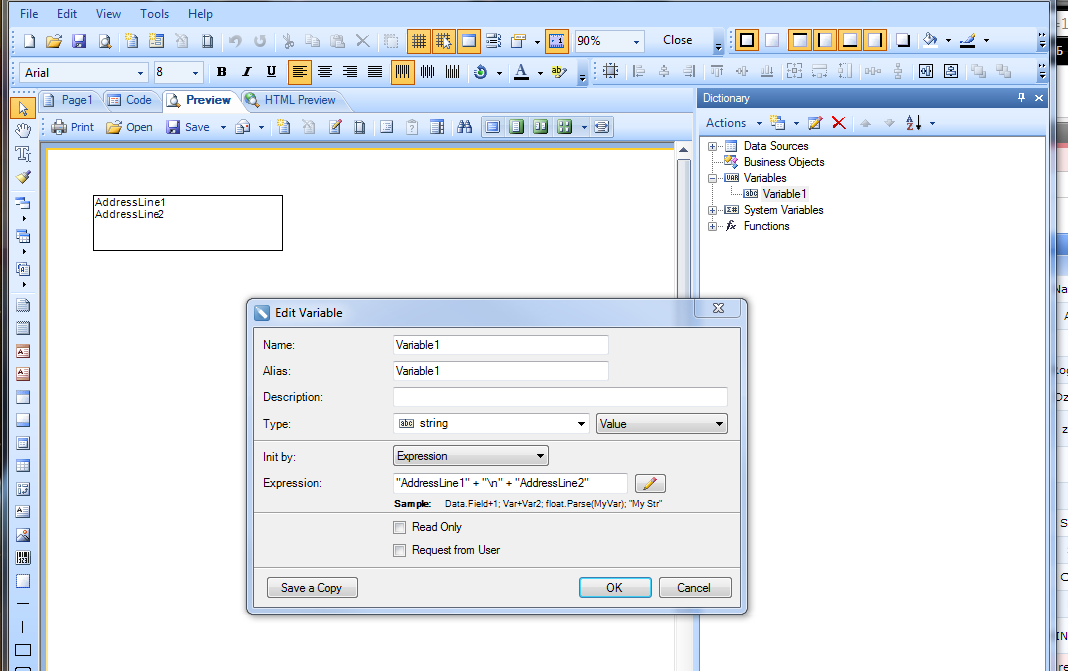Click the New report icon
1068x671 pixels.
click(29, 41)
